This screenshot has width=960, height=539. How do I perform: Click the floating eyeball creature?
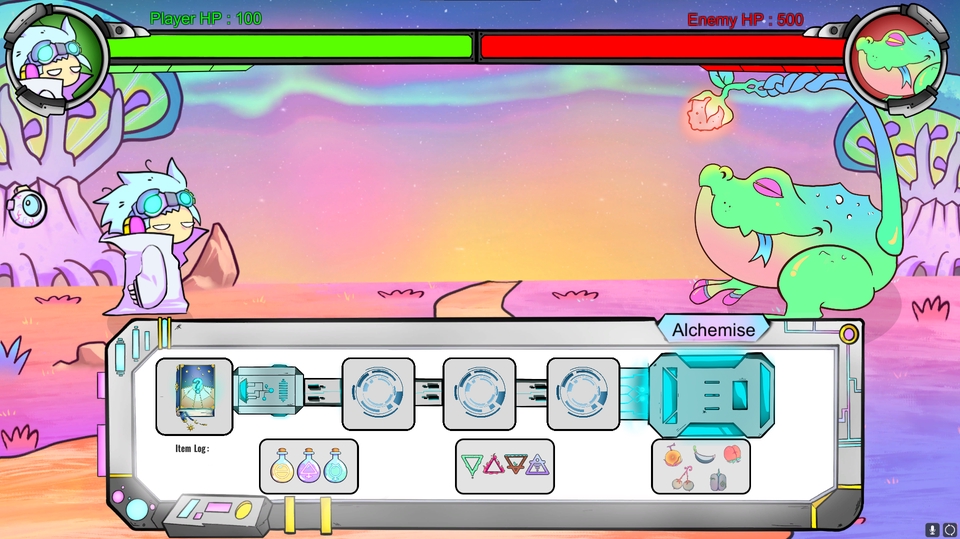coord(28,207)
